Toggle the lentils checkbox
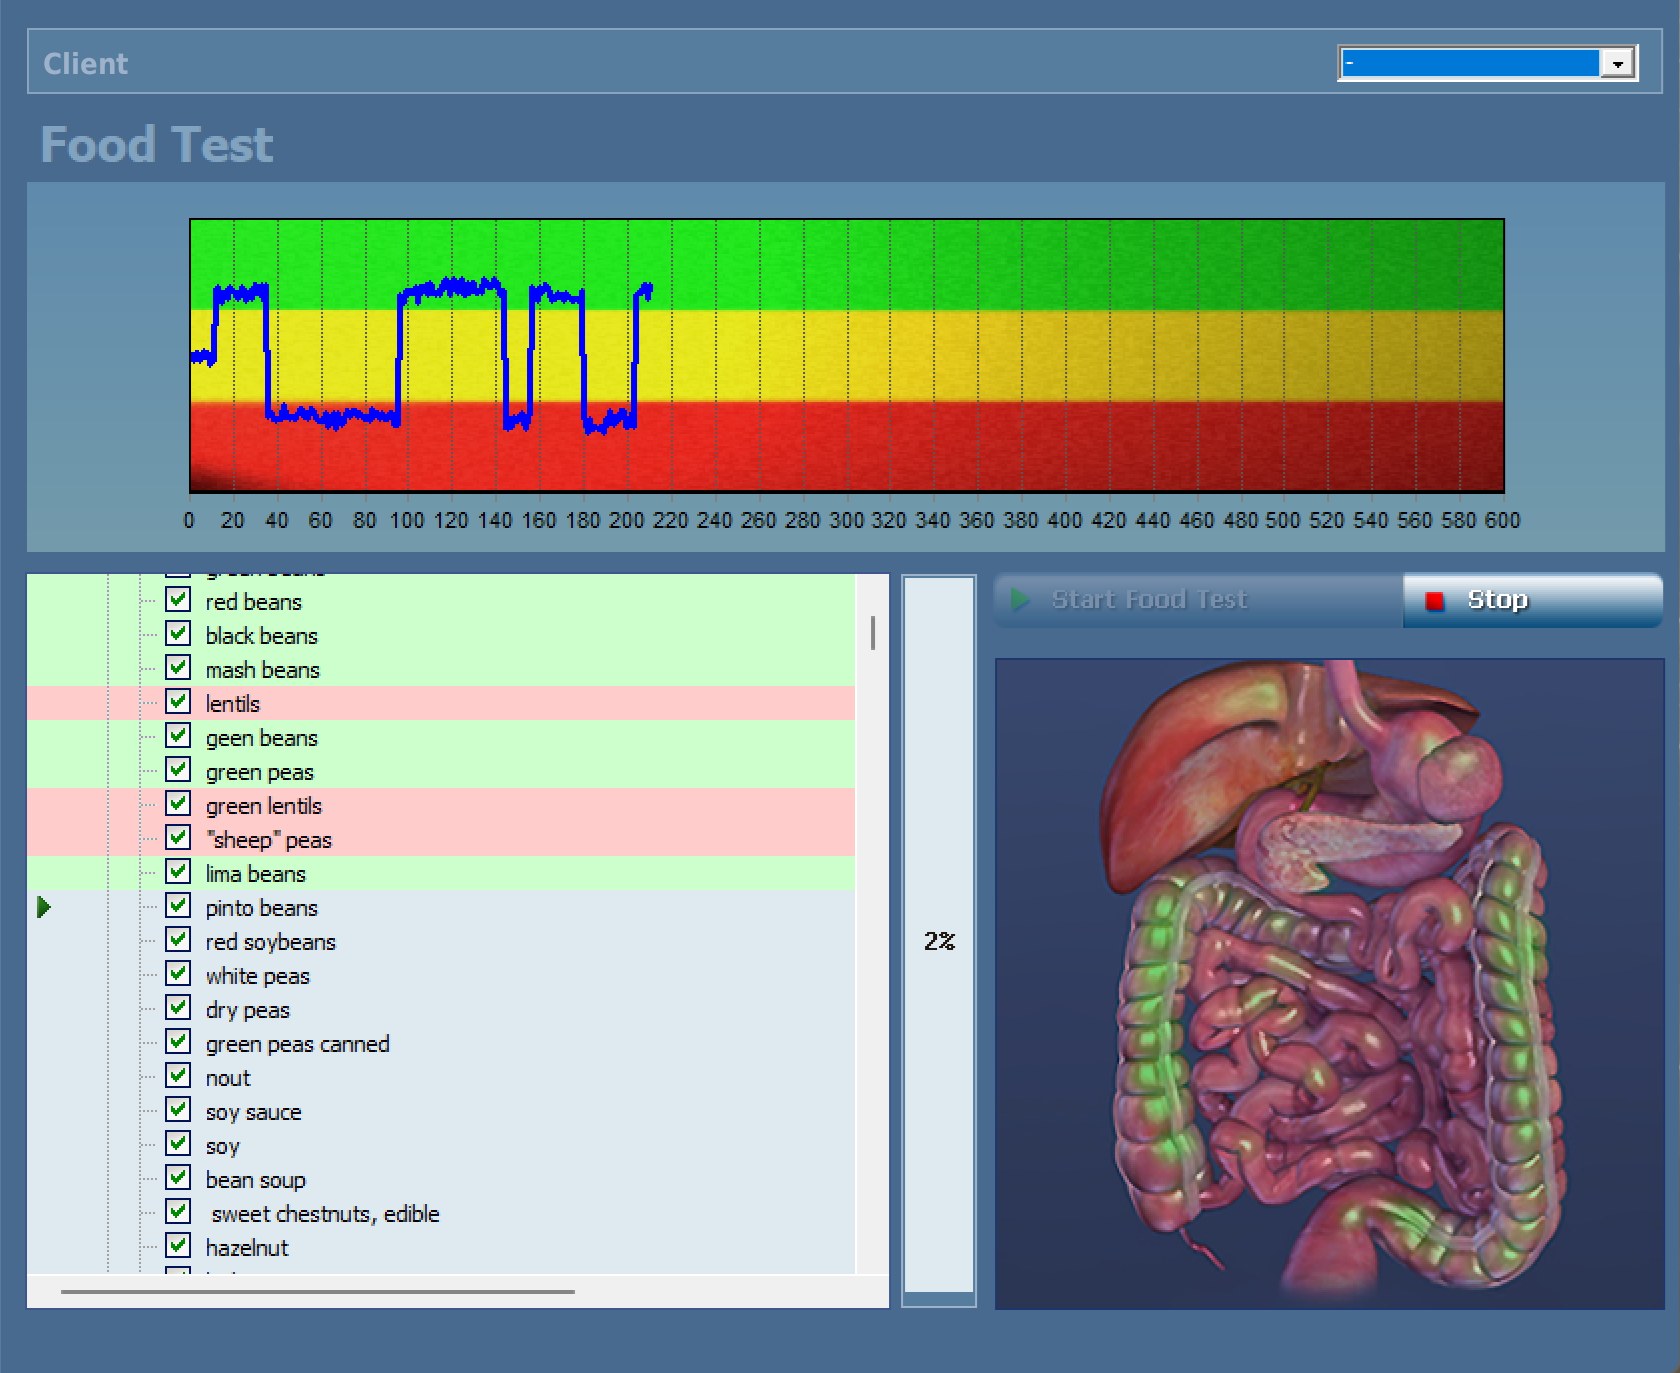 (x=178, y=702)
